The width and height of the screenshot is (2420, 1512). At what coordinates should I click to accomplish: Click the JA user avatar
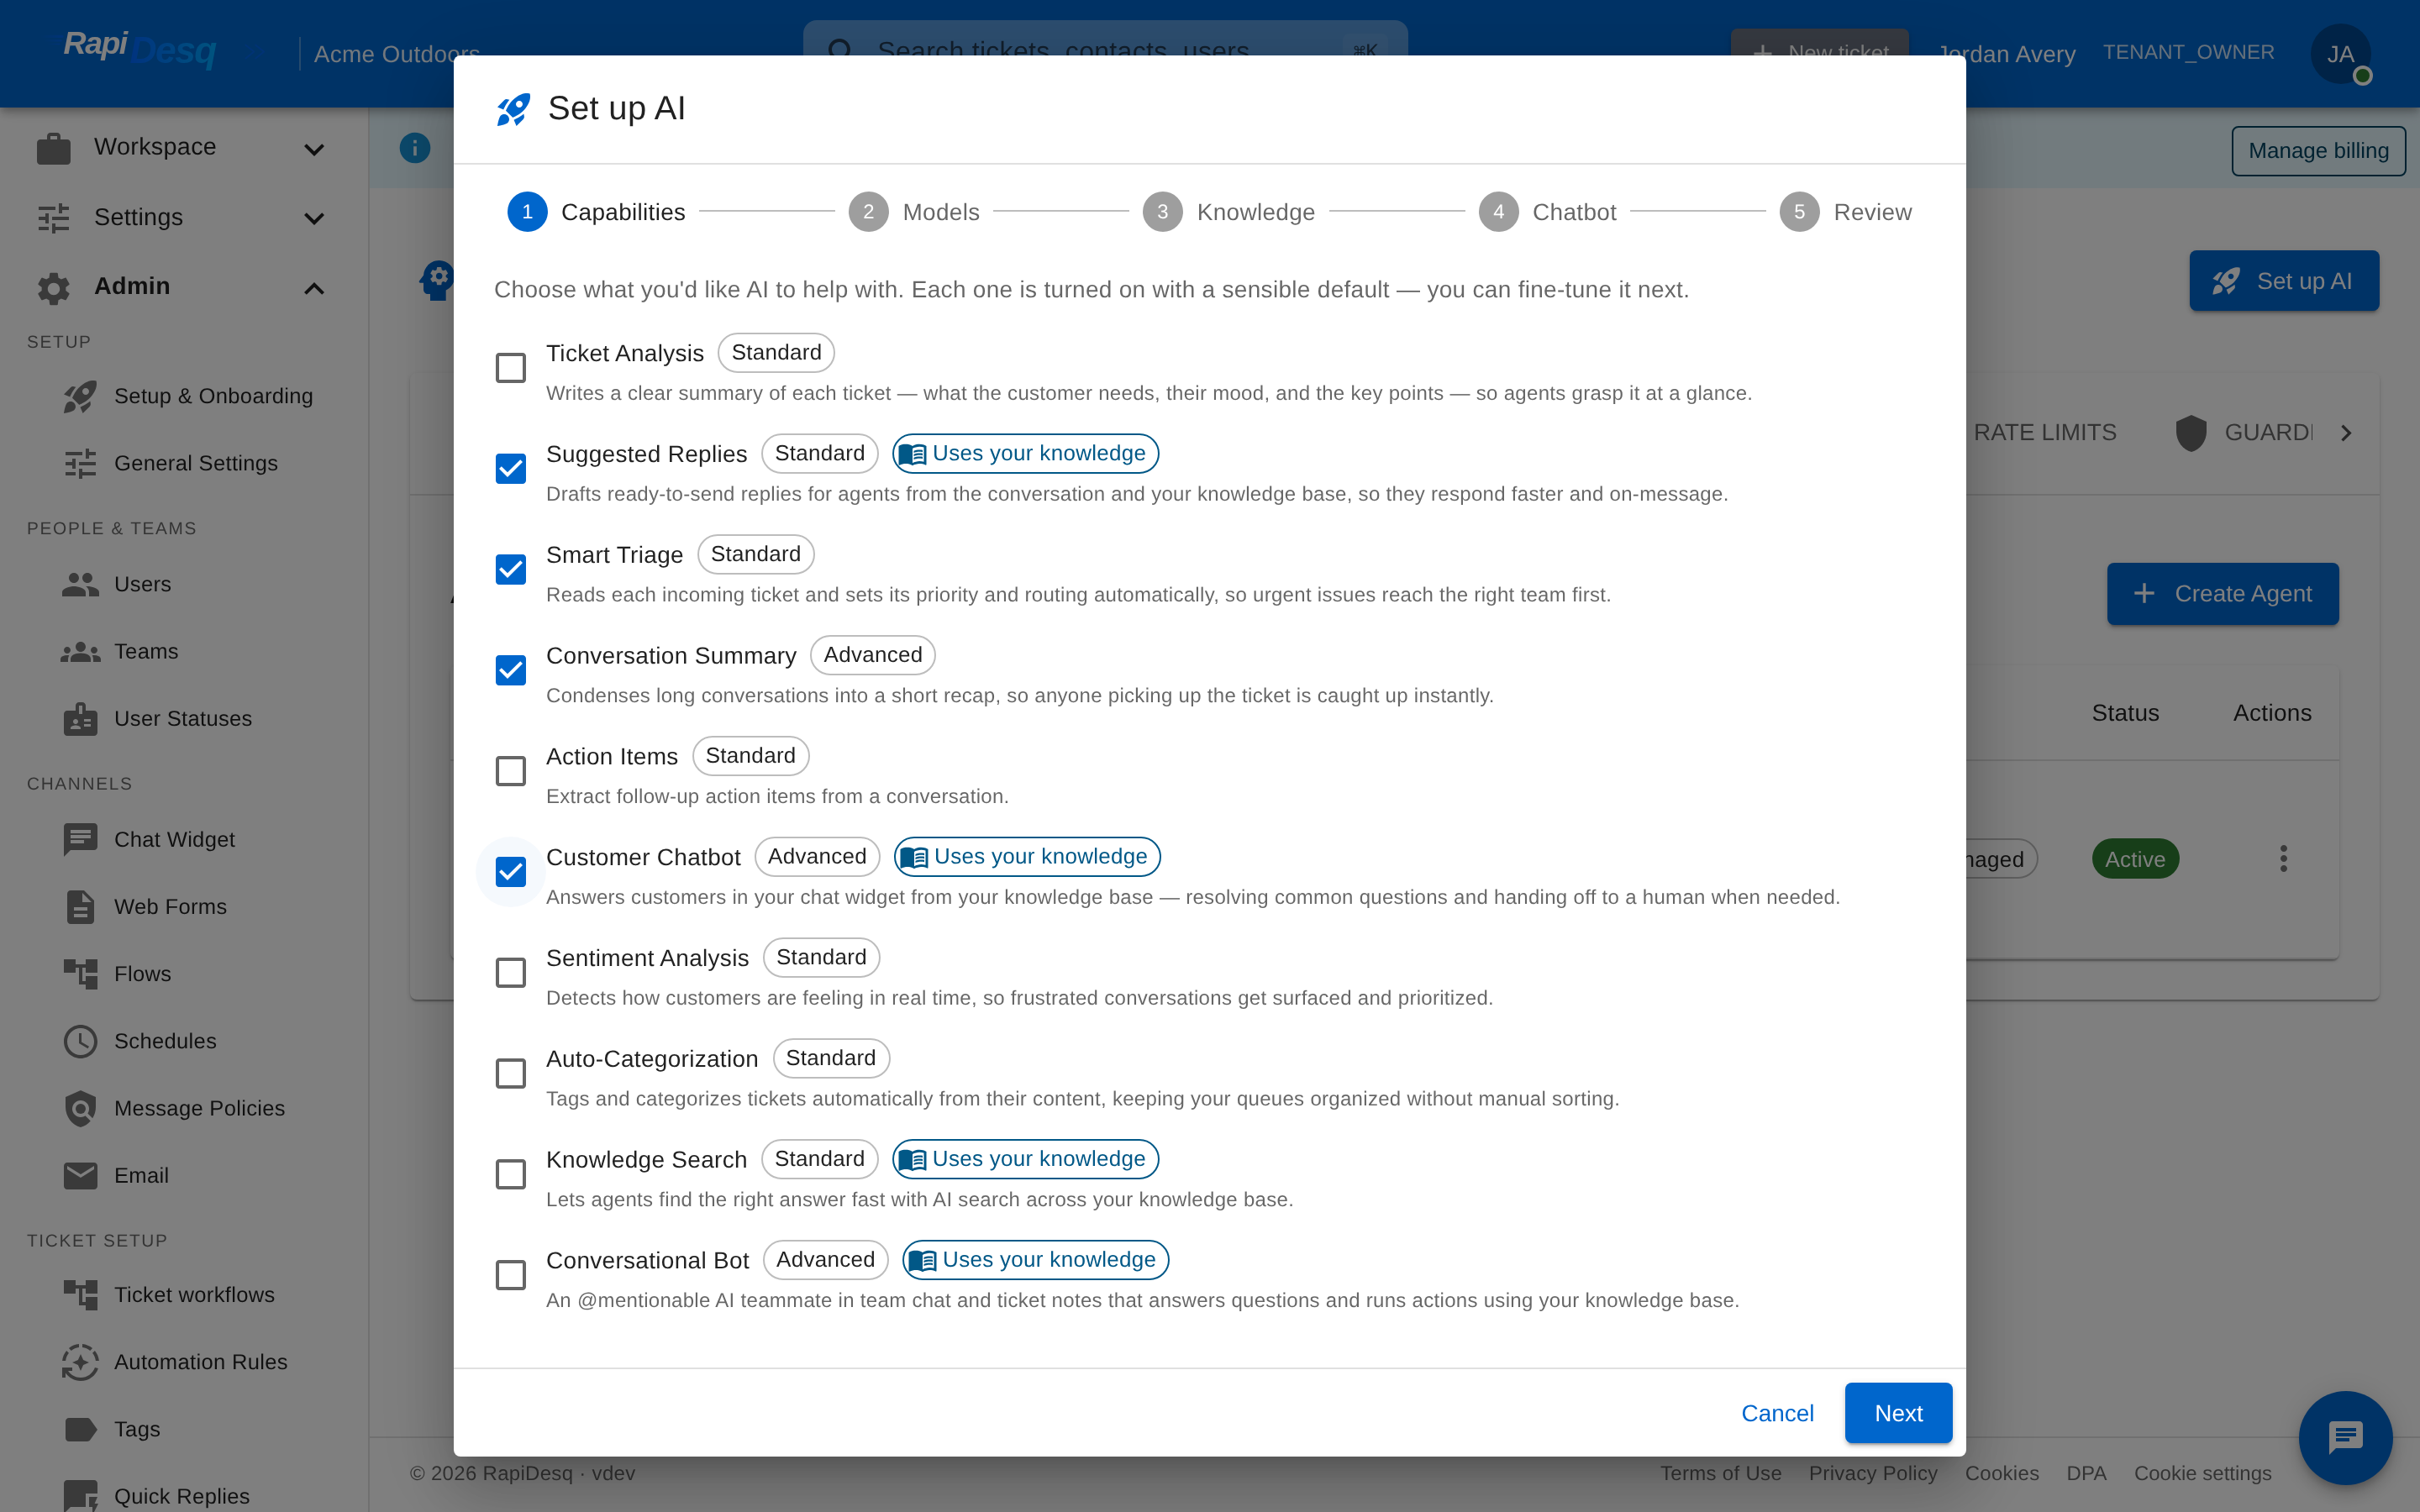(x=2340, y=54)
